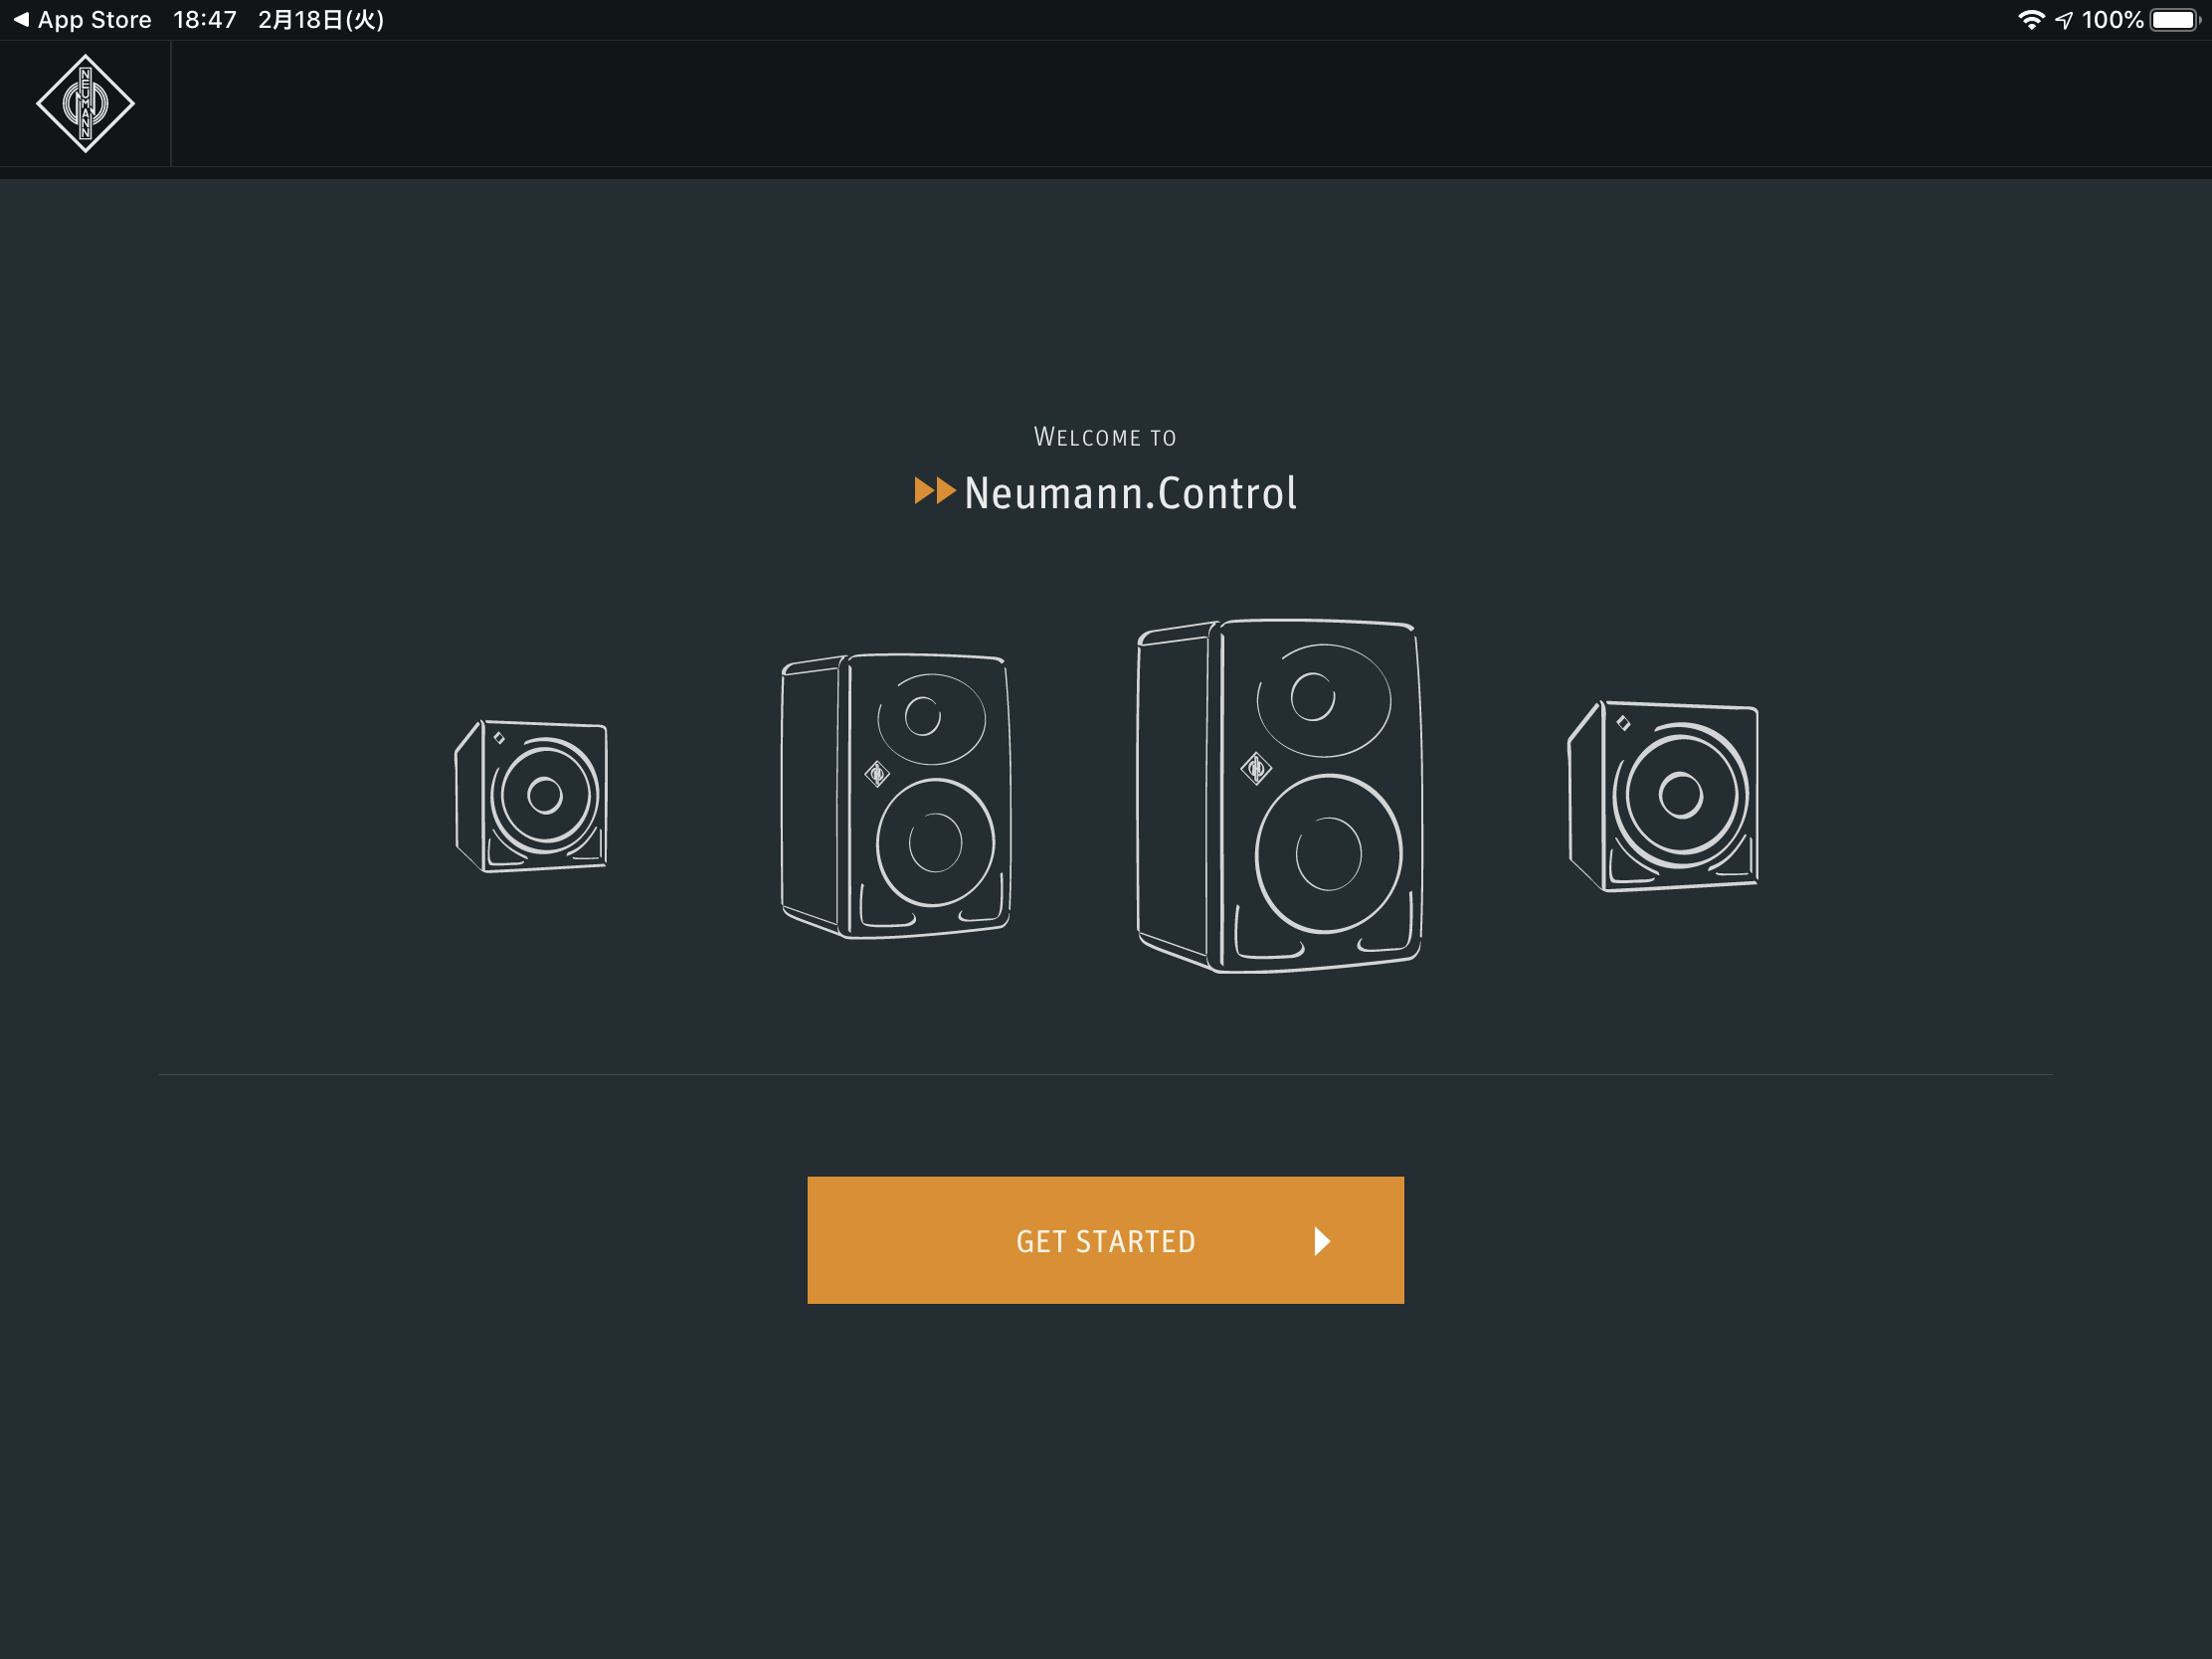Image resolution: width=2212 pixels, height=1659 pixels.
Task: Tap the date 2月18日(火) in status bar
Action: coord(321,20)
